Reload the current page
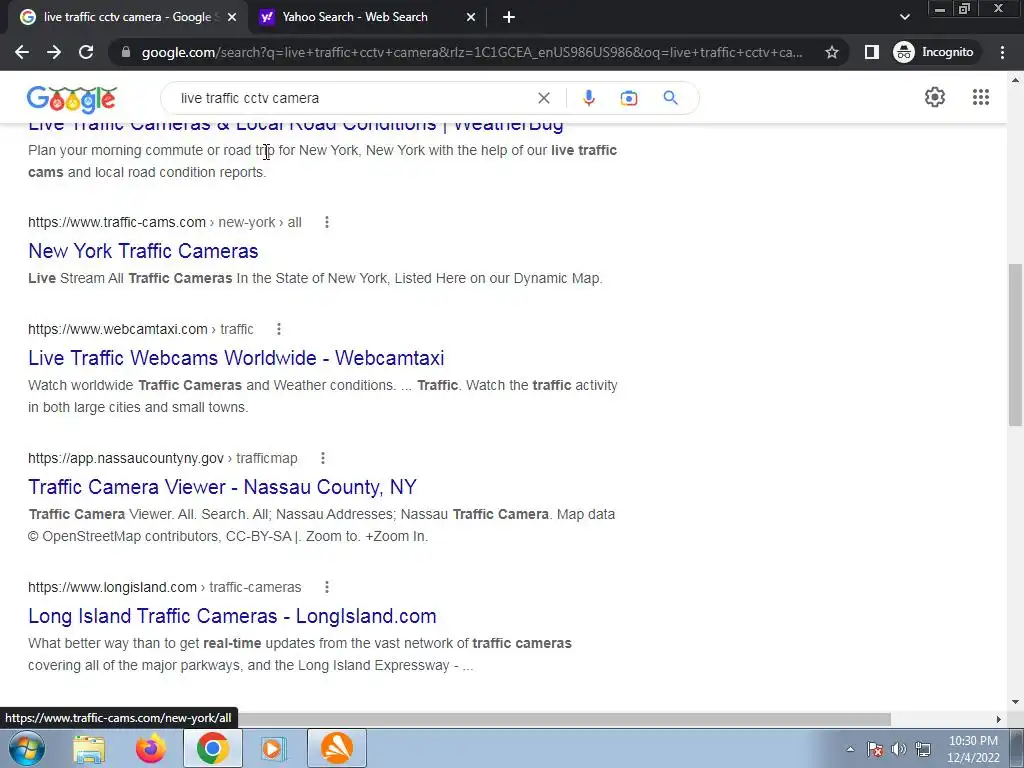Viewport: 1024px width, 768px height. pyautogui.click(x=86, y=52)
